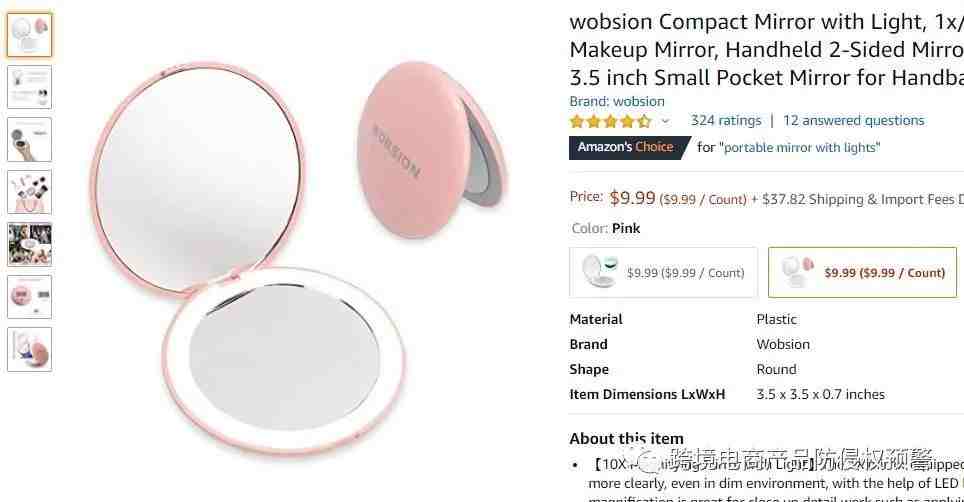This screenshot has width=964, height=502.
Task: Open the "portable mirror with lights" search link
Action: pyautogui.click(x=799, y=147)
